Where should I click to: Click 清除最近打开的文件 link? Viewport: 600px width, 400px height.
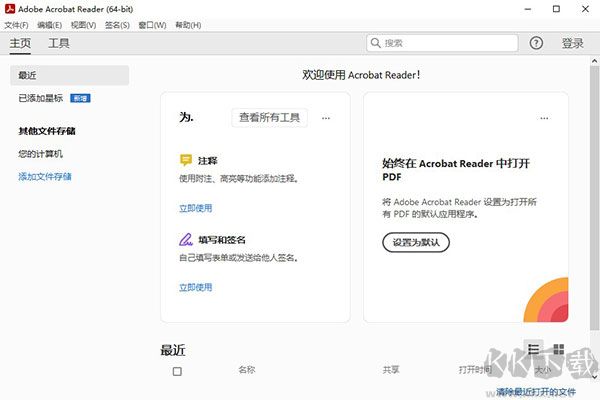[x=536, y=392]
